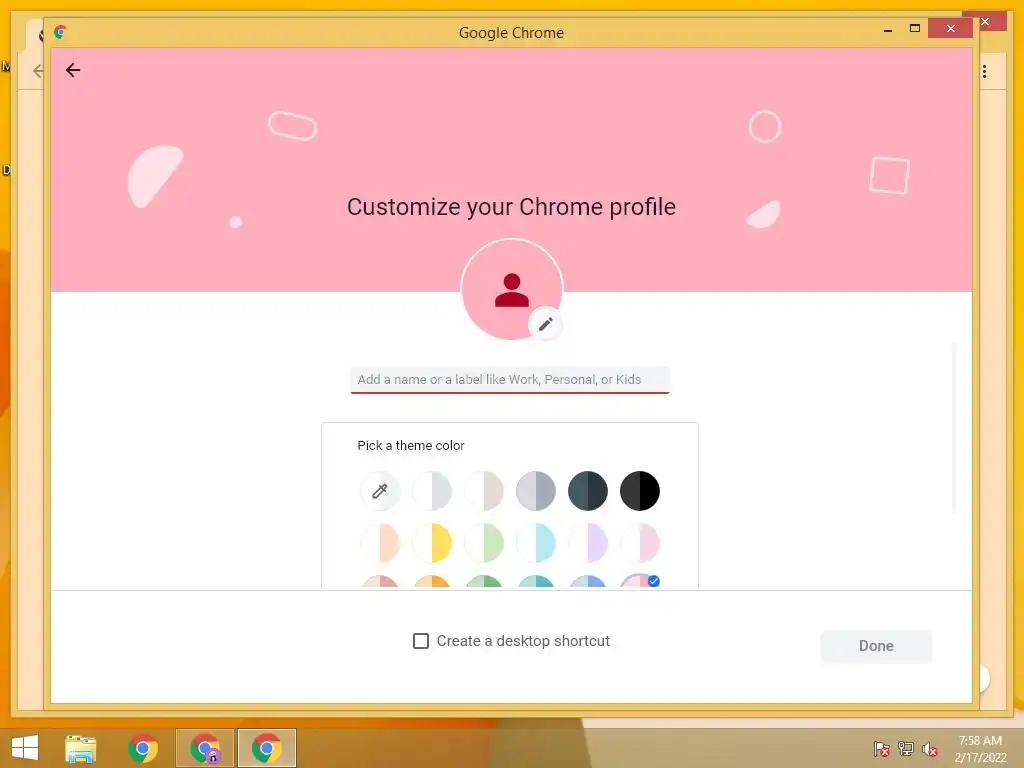
Task: Open the Windows Start button
Action: click(x=25, y=748)
